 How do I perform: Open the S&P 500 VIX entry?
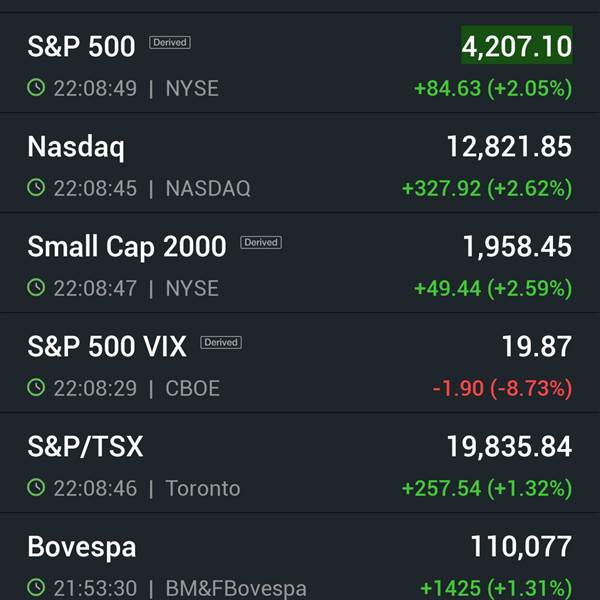point(300,363)
